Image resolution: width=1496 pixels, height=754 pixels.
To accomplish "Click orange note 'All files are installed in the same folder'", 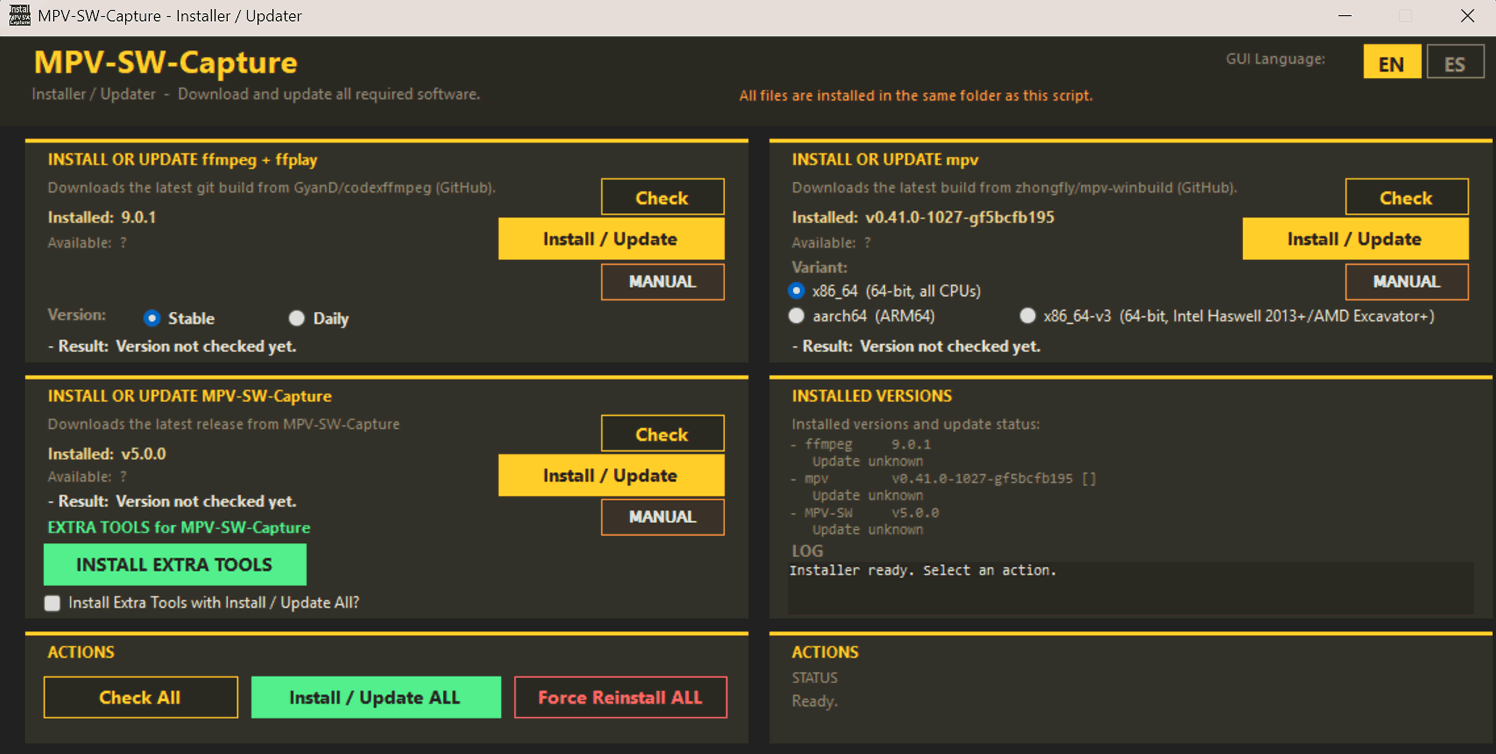I will pos(916,96).
